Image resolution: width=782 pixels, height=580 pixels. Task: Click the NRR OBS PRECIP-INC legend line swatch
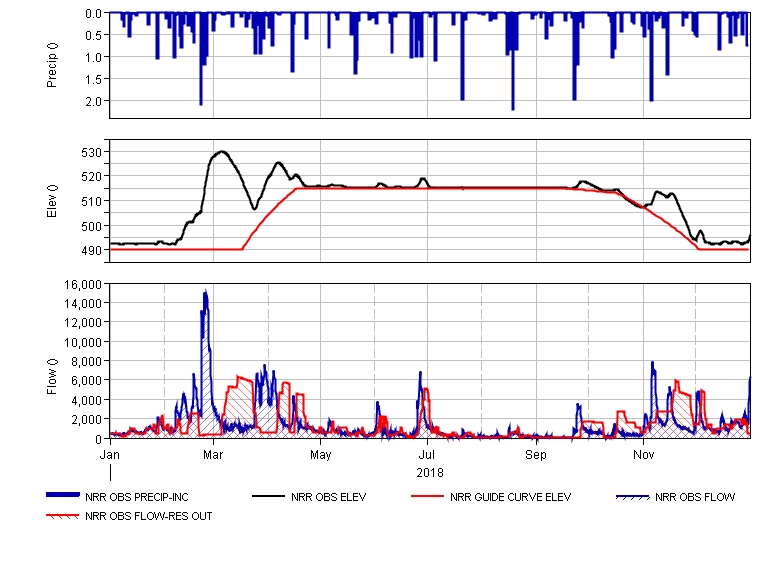63,497
